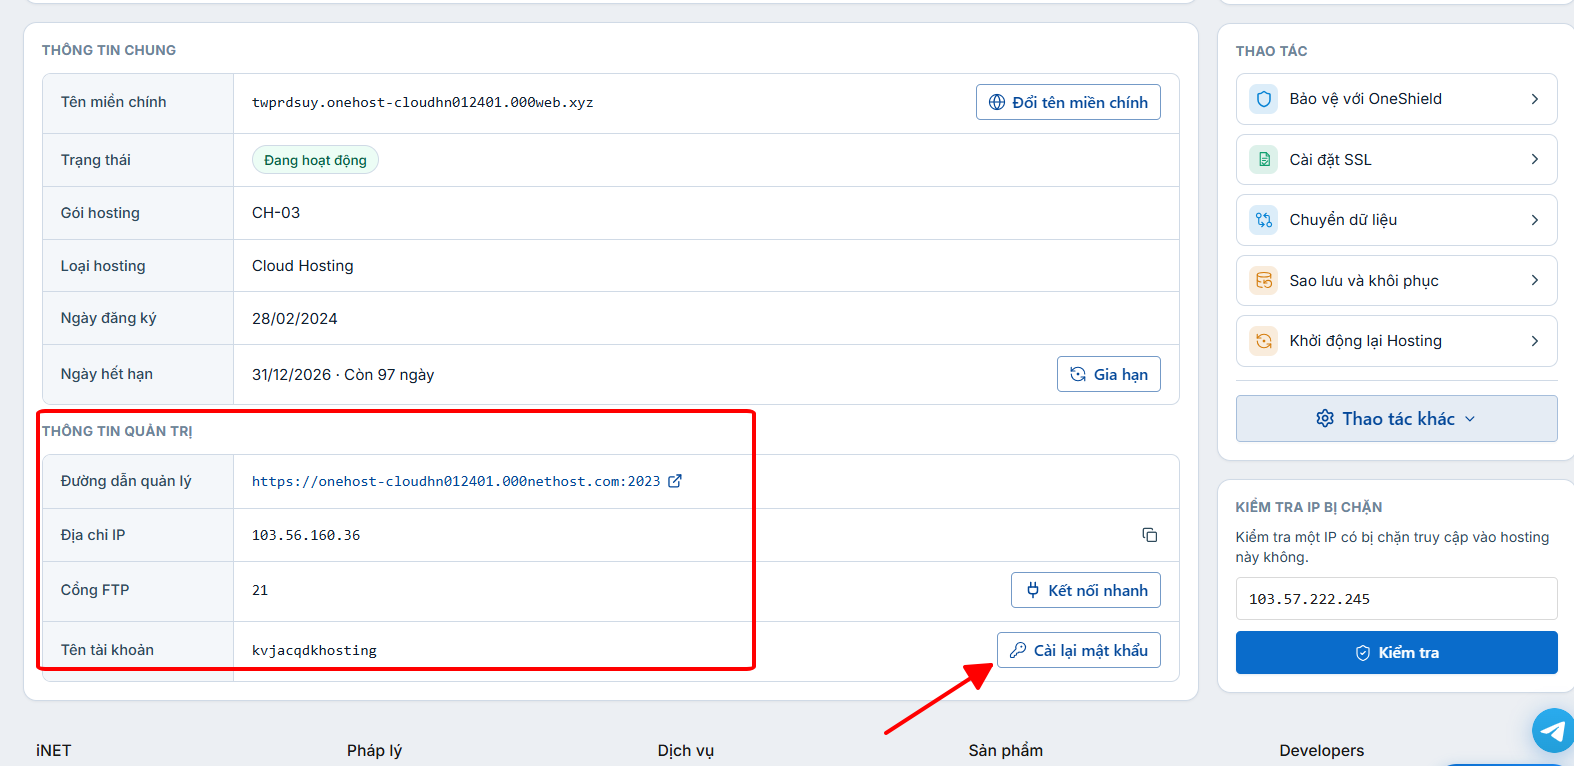
Task: Open the Telegram chat bubble
Action: tap(1553, 731)
